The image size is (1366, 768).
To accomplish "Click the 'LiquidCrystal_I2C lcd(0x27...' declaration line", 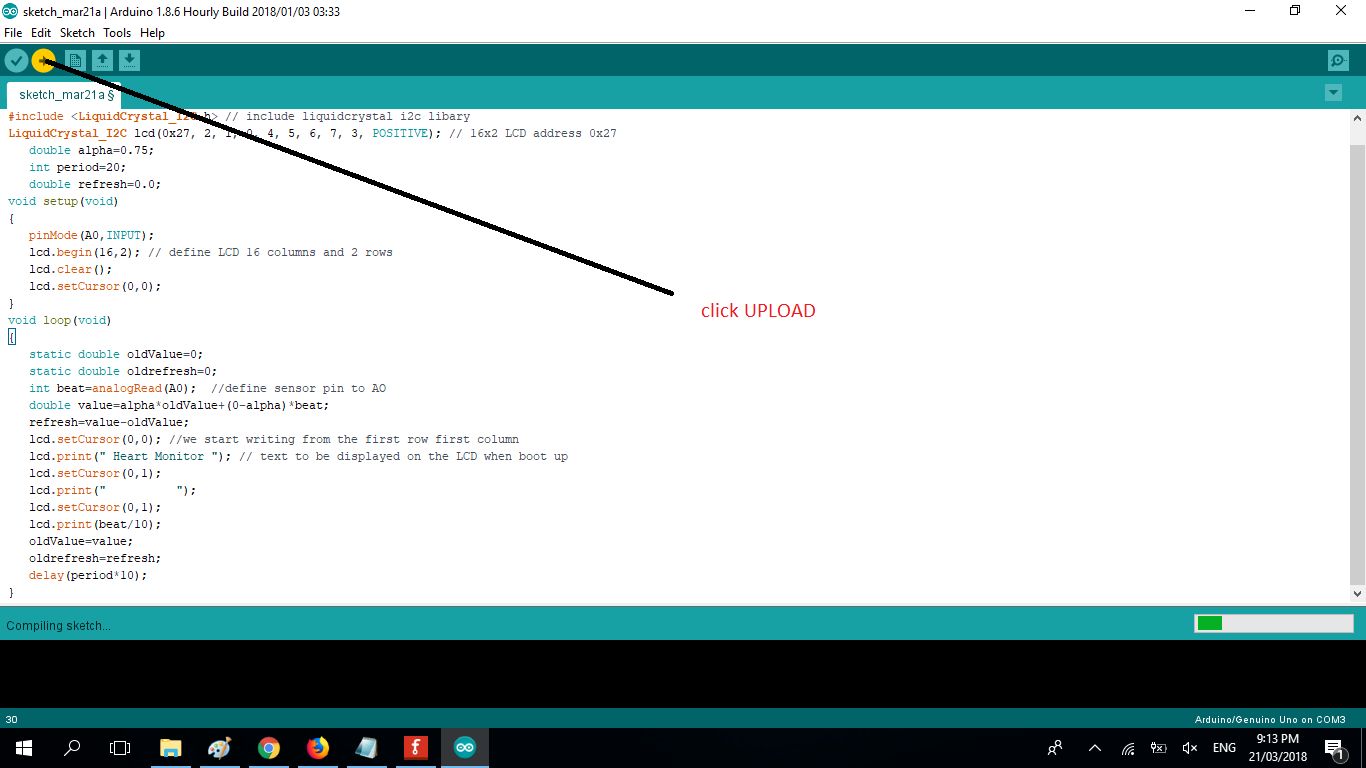I will (312, 133).
